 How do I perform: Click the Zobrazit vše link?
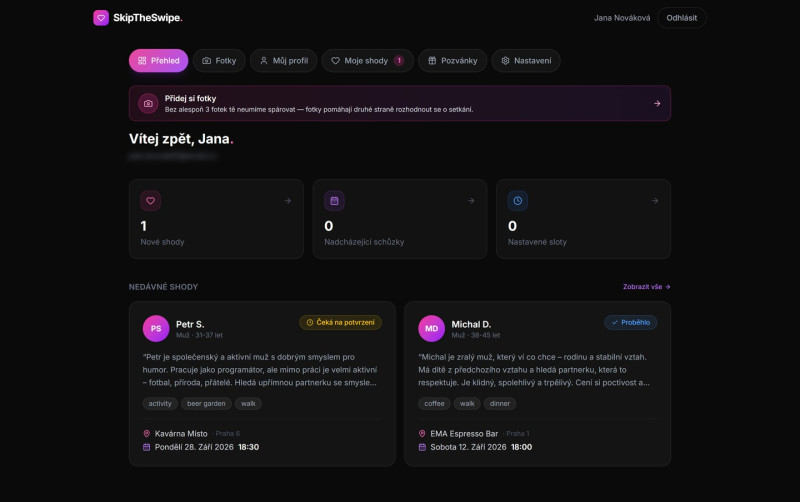coord(646,287)
